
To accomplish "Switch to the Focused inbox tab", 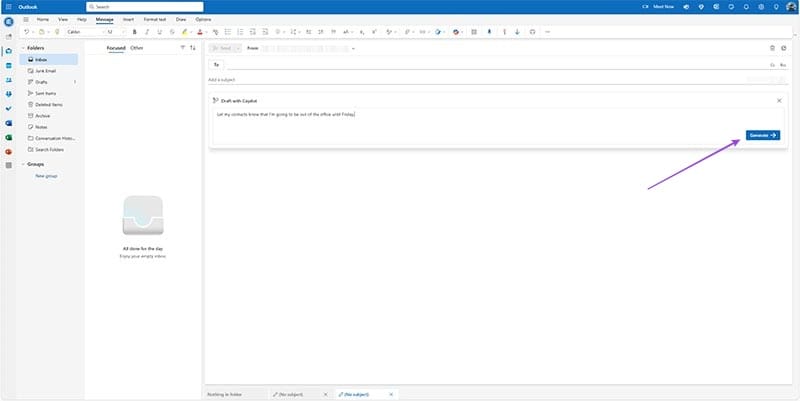I will click(x=116, y=48).
